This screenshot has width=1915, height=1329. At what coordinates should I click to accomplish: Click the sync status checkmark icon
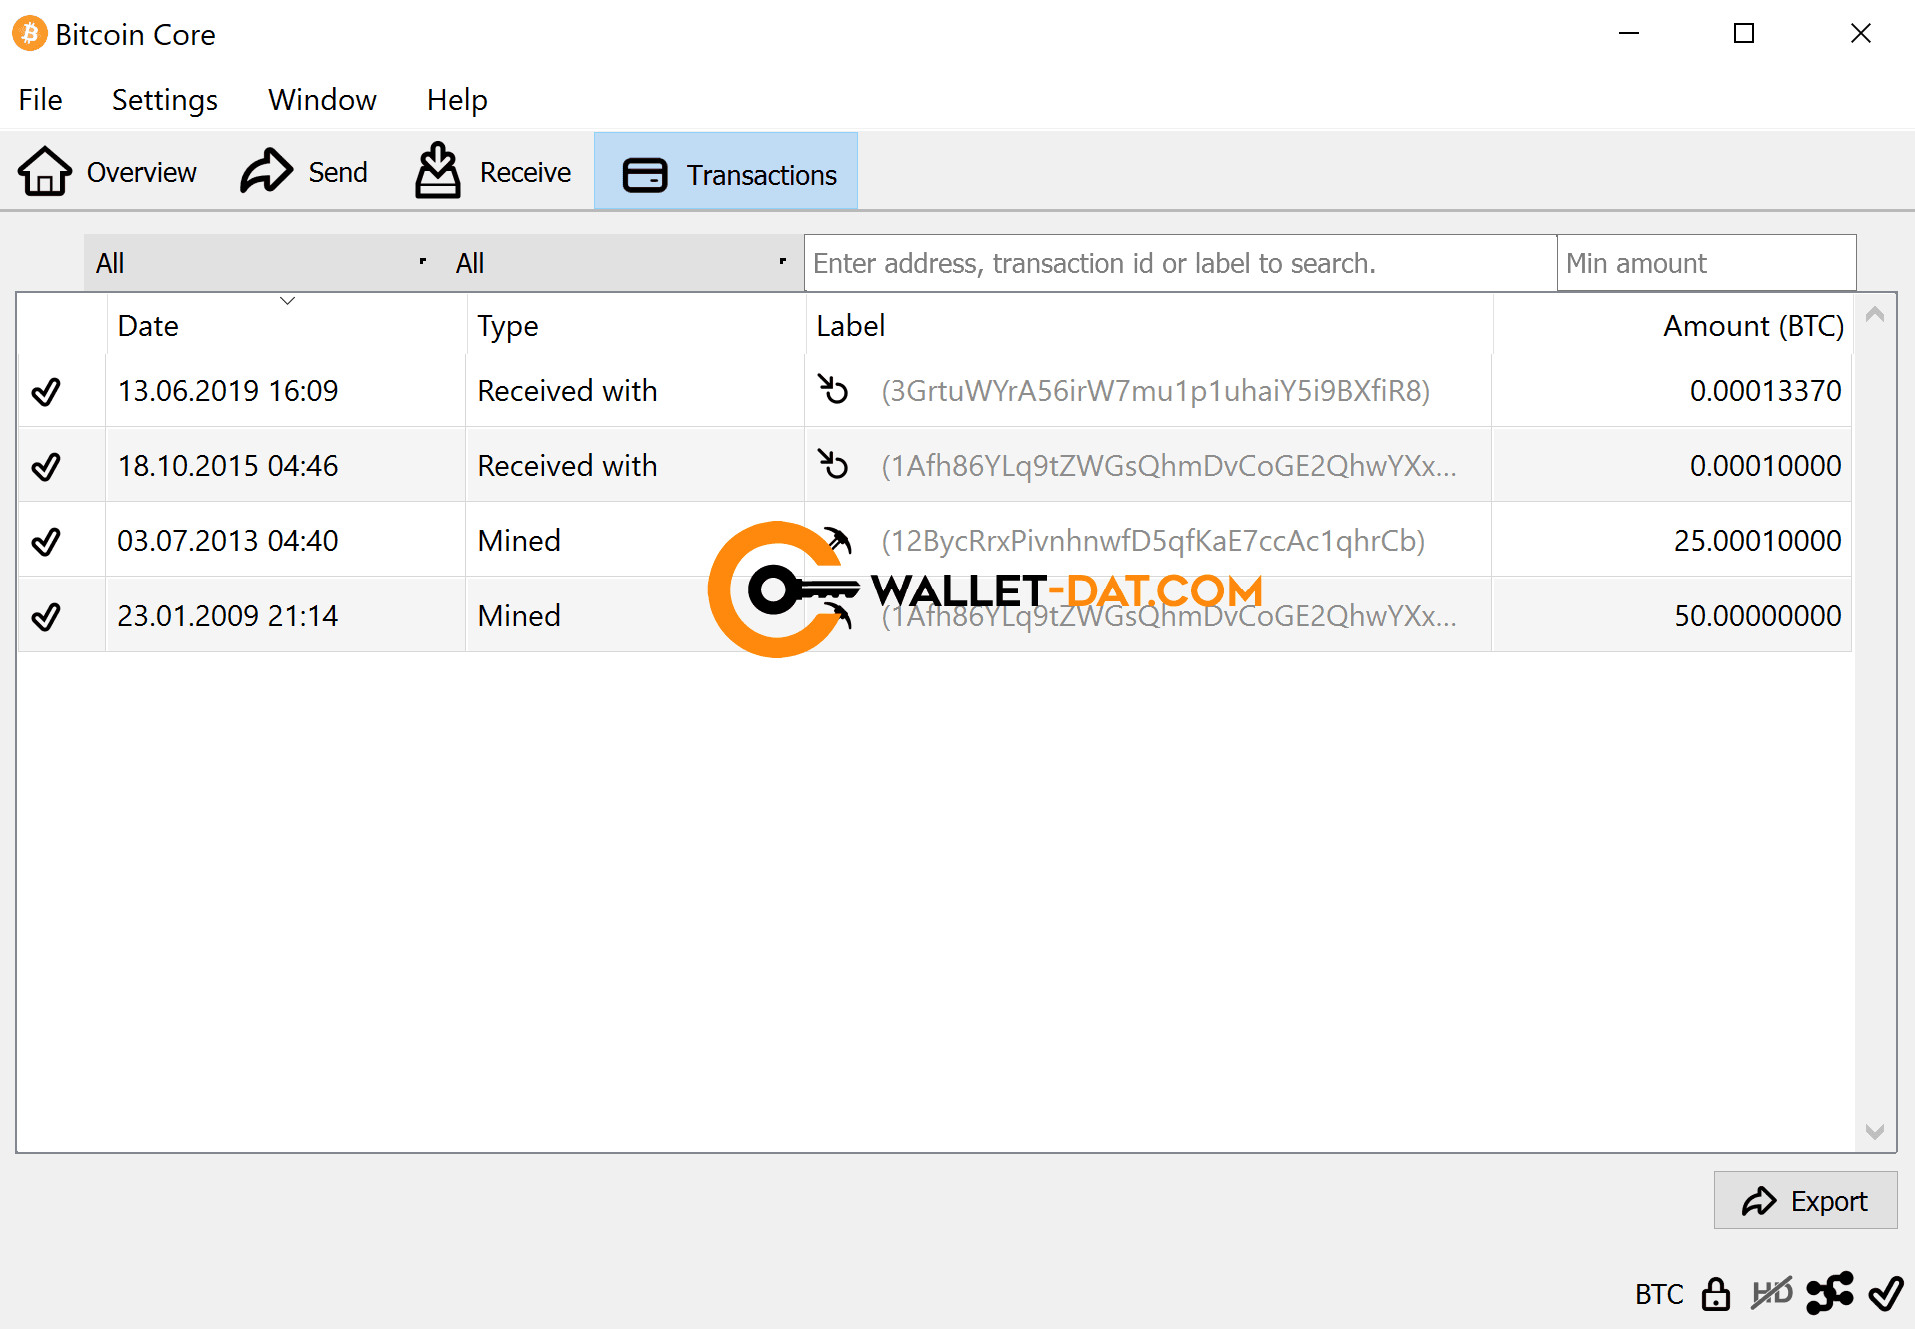pos(1885,1293)
